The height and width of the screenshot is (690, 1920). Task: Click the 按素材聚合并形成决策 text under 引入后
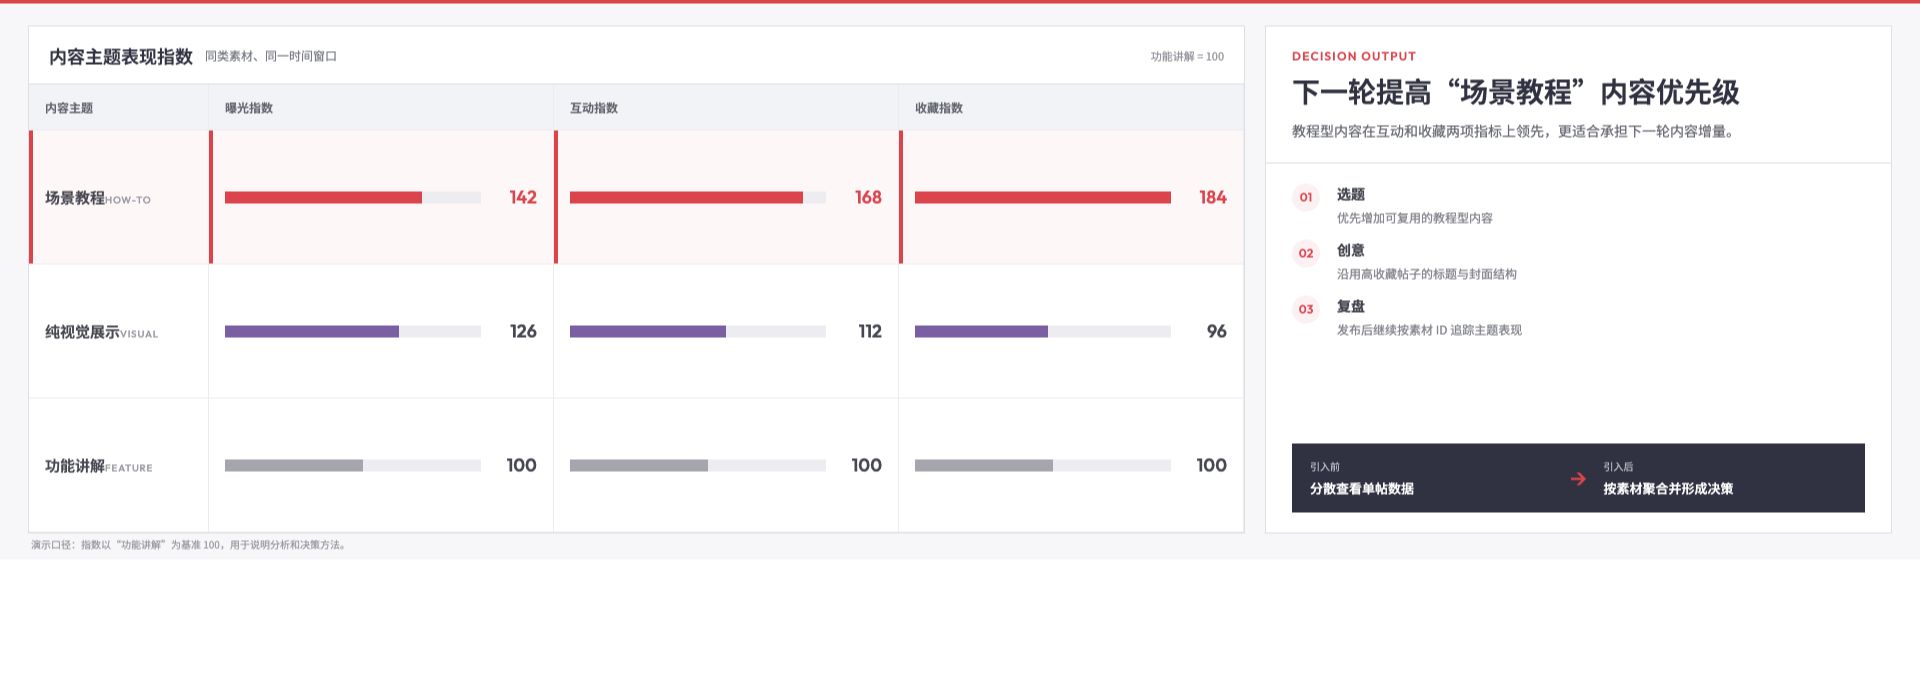(1668, 489)
